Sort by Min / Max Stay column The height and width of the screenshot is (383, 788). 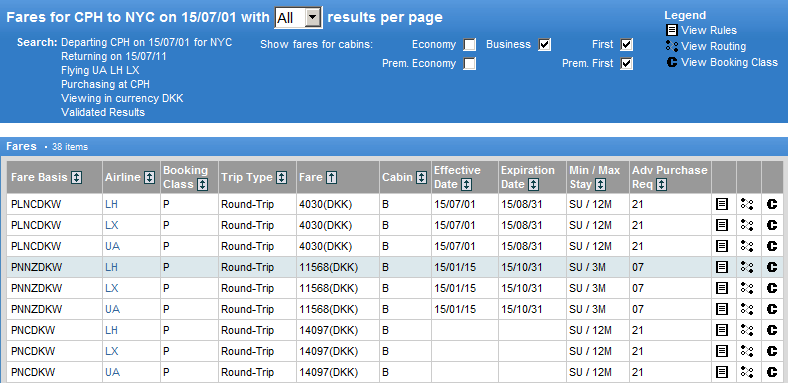click(600, 184)
